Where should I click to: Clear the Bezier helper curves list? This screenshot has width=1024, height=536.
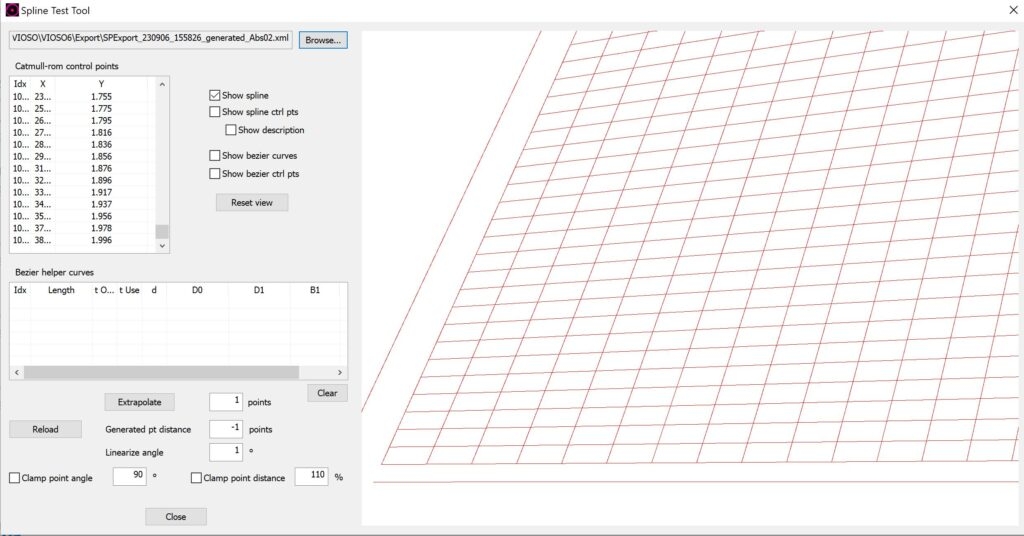(x=327, y=393)
